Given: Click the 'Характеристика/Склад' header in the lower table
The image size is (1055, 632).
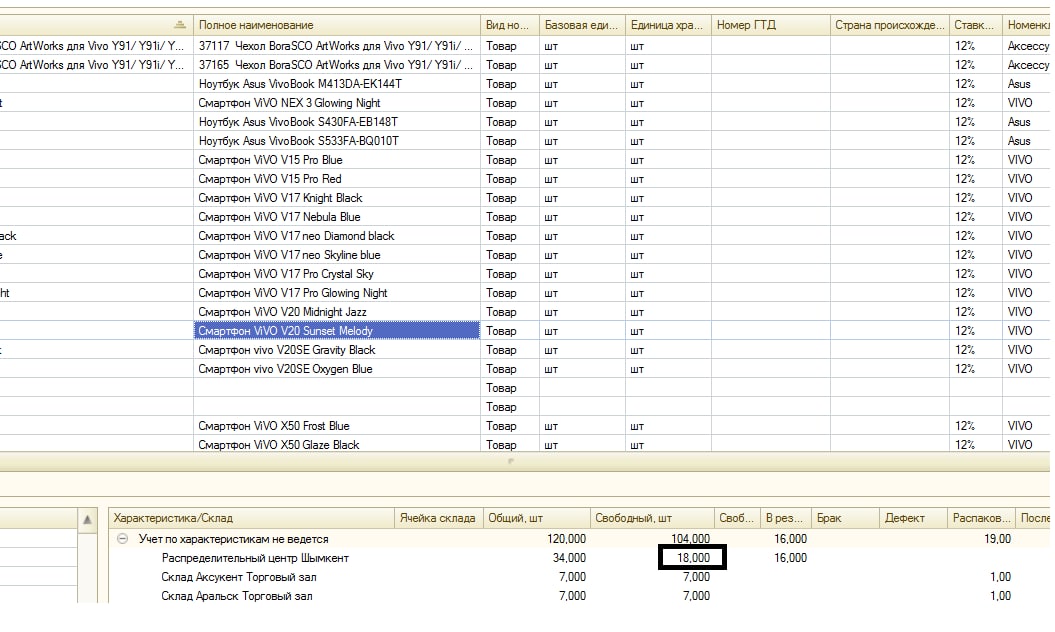Looking at the screenshot, I should pyautogui.click(x=251, y=518).
